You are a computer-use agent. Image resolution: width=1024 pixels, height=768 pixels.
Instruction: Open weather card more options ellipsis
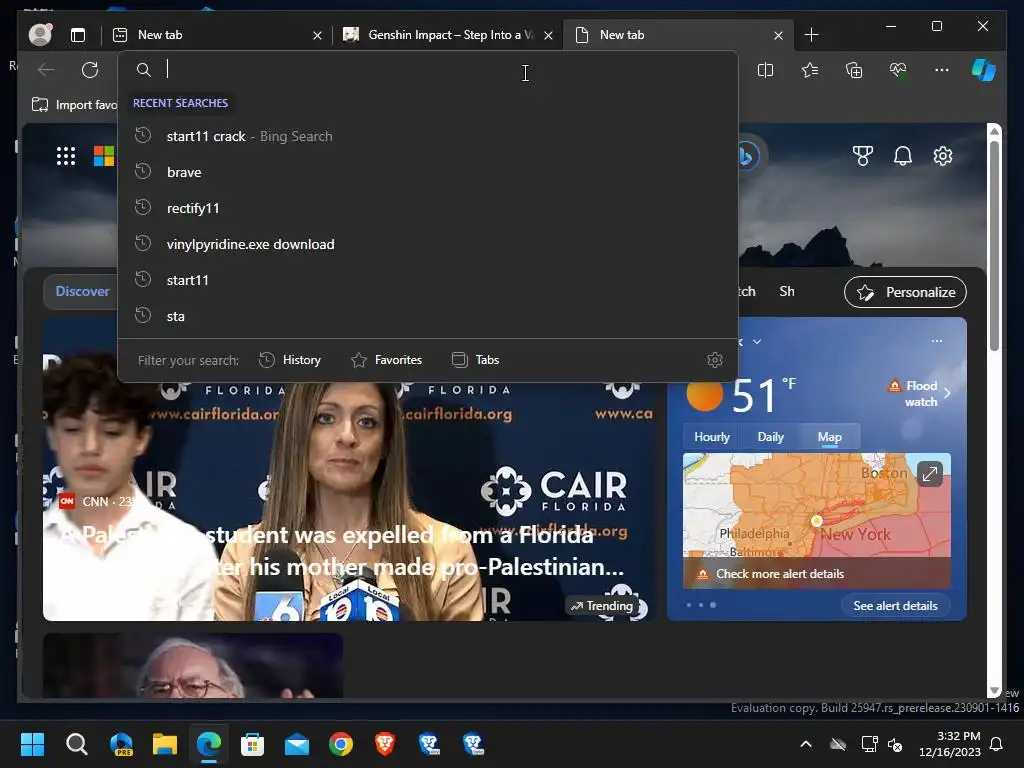[x=936, y=341]
